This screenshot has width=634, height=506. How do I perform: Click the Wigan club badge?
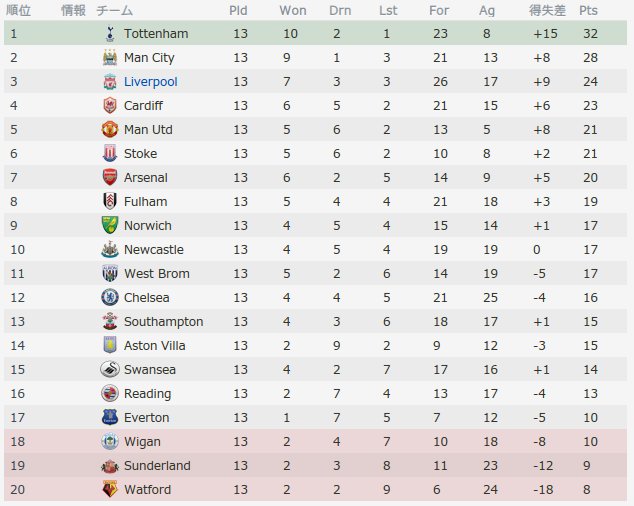[x=110, y=442]
